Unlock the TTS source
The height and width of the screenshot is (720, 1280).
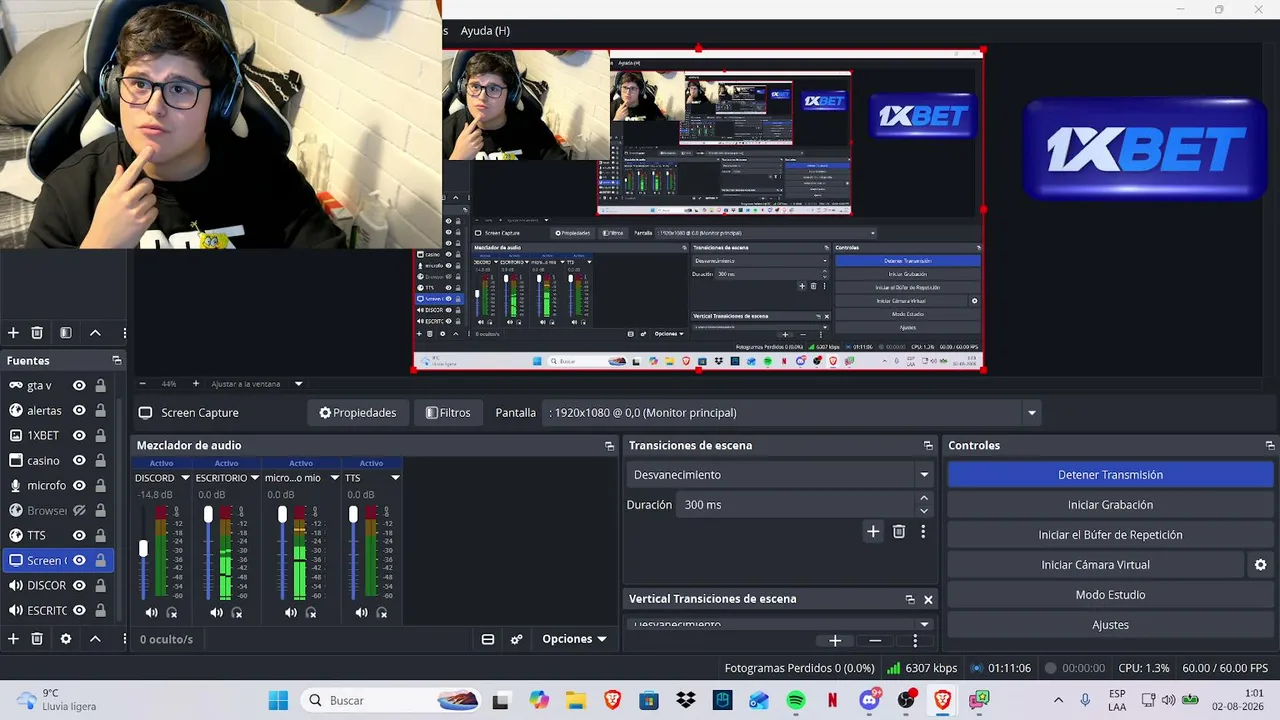coord(100,535)
